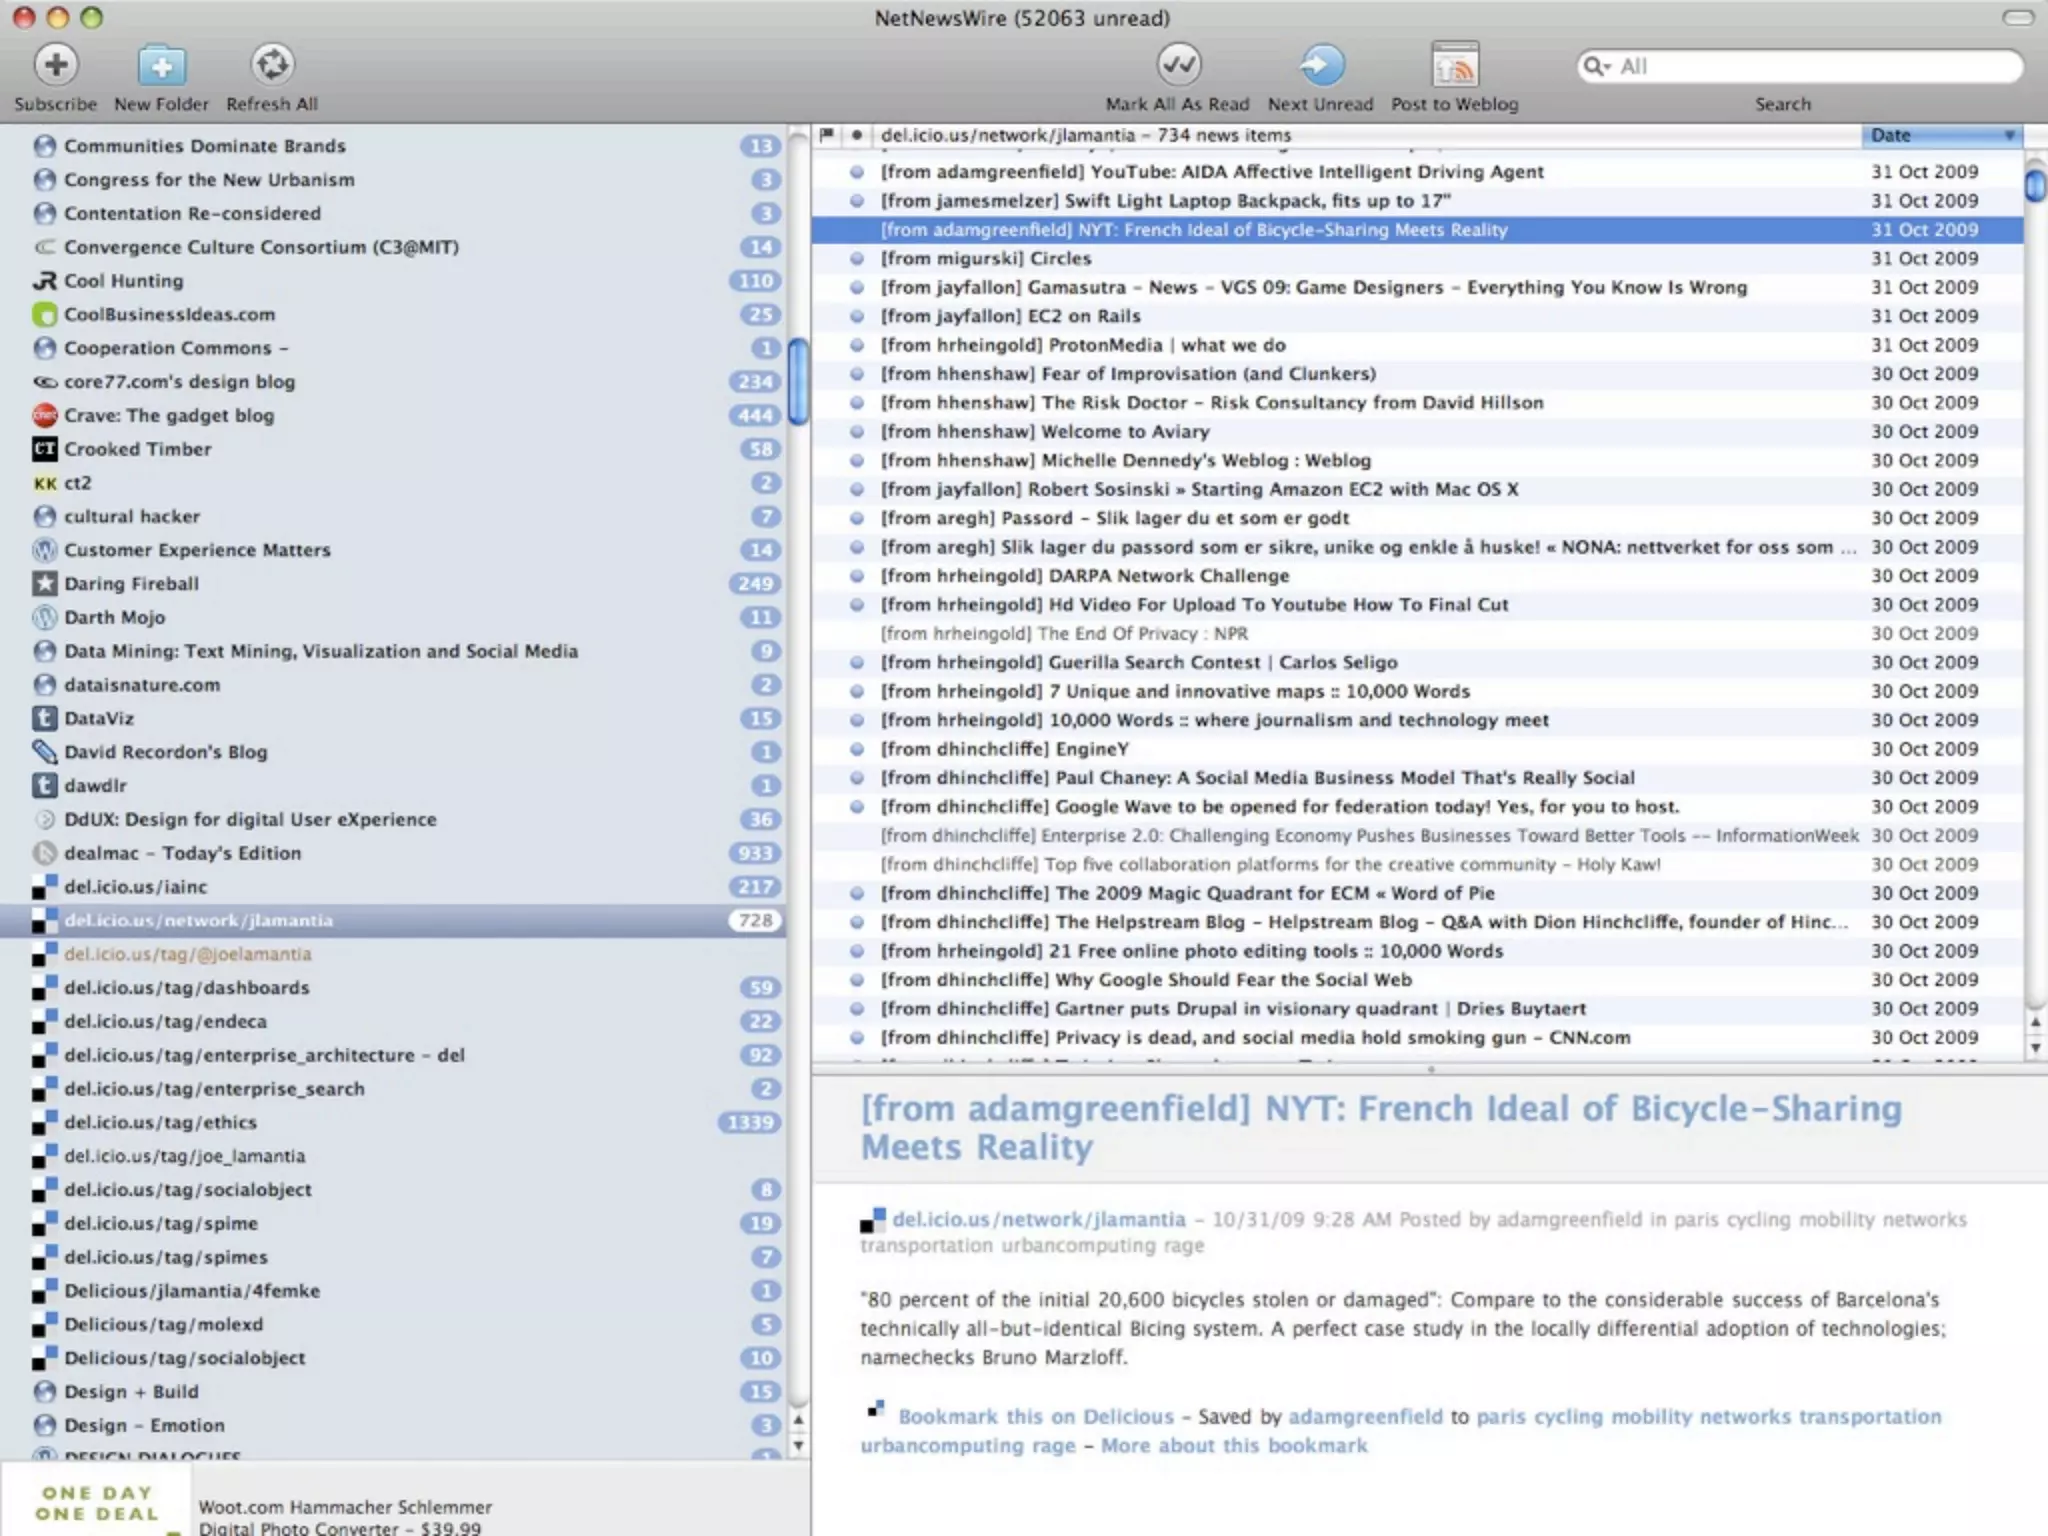
Task: Click the More about this bookmark link
Action: (1233, 1446)
